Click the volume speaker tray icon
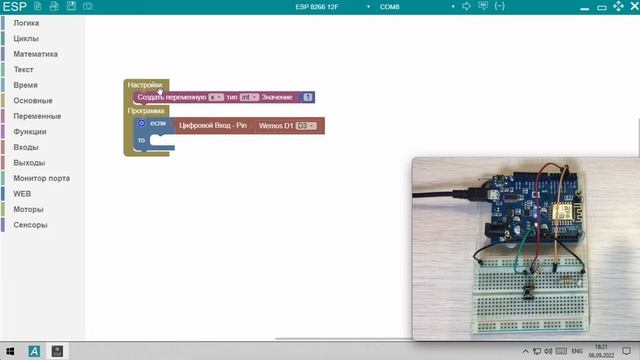The image size is (640, 360). coord(548,351)
